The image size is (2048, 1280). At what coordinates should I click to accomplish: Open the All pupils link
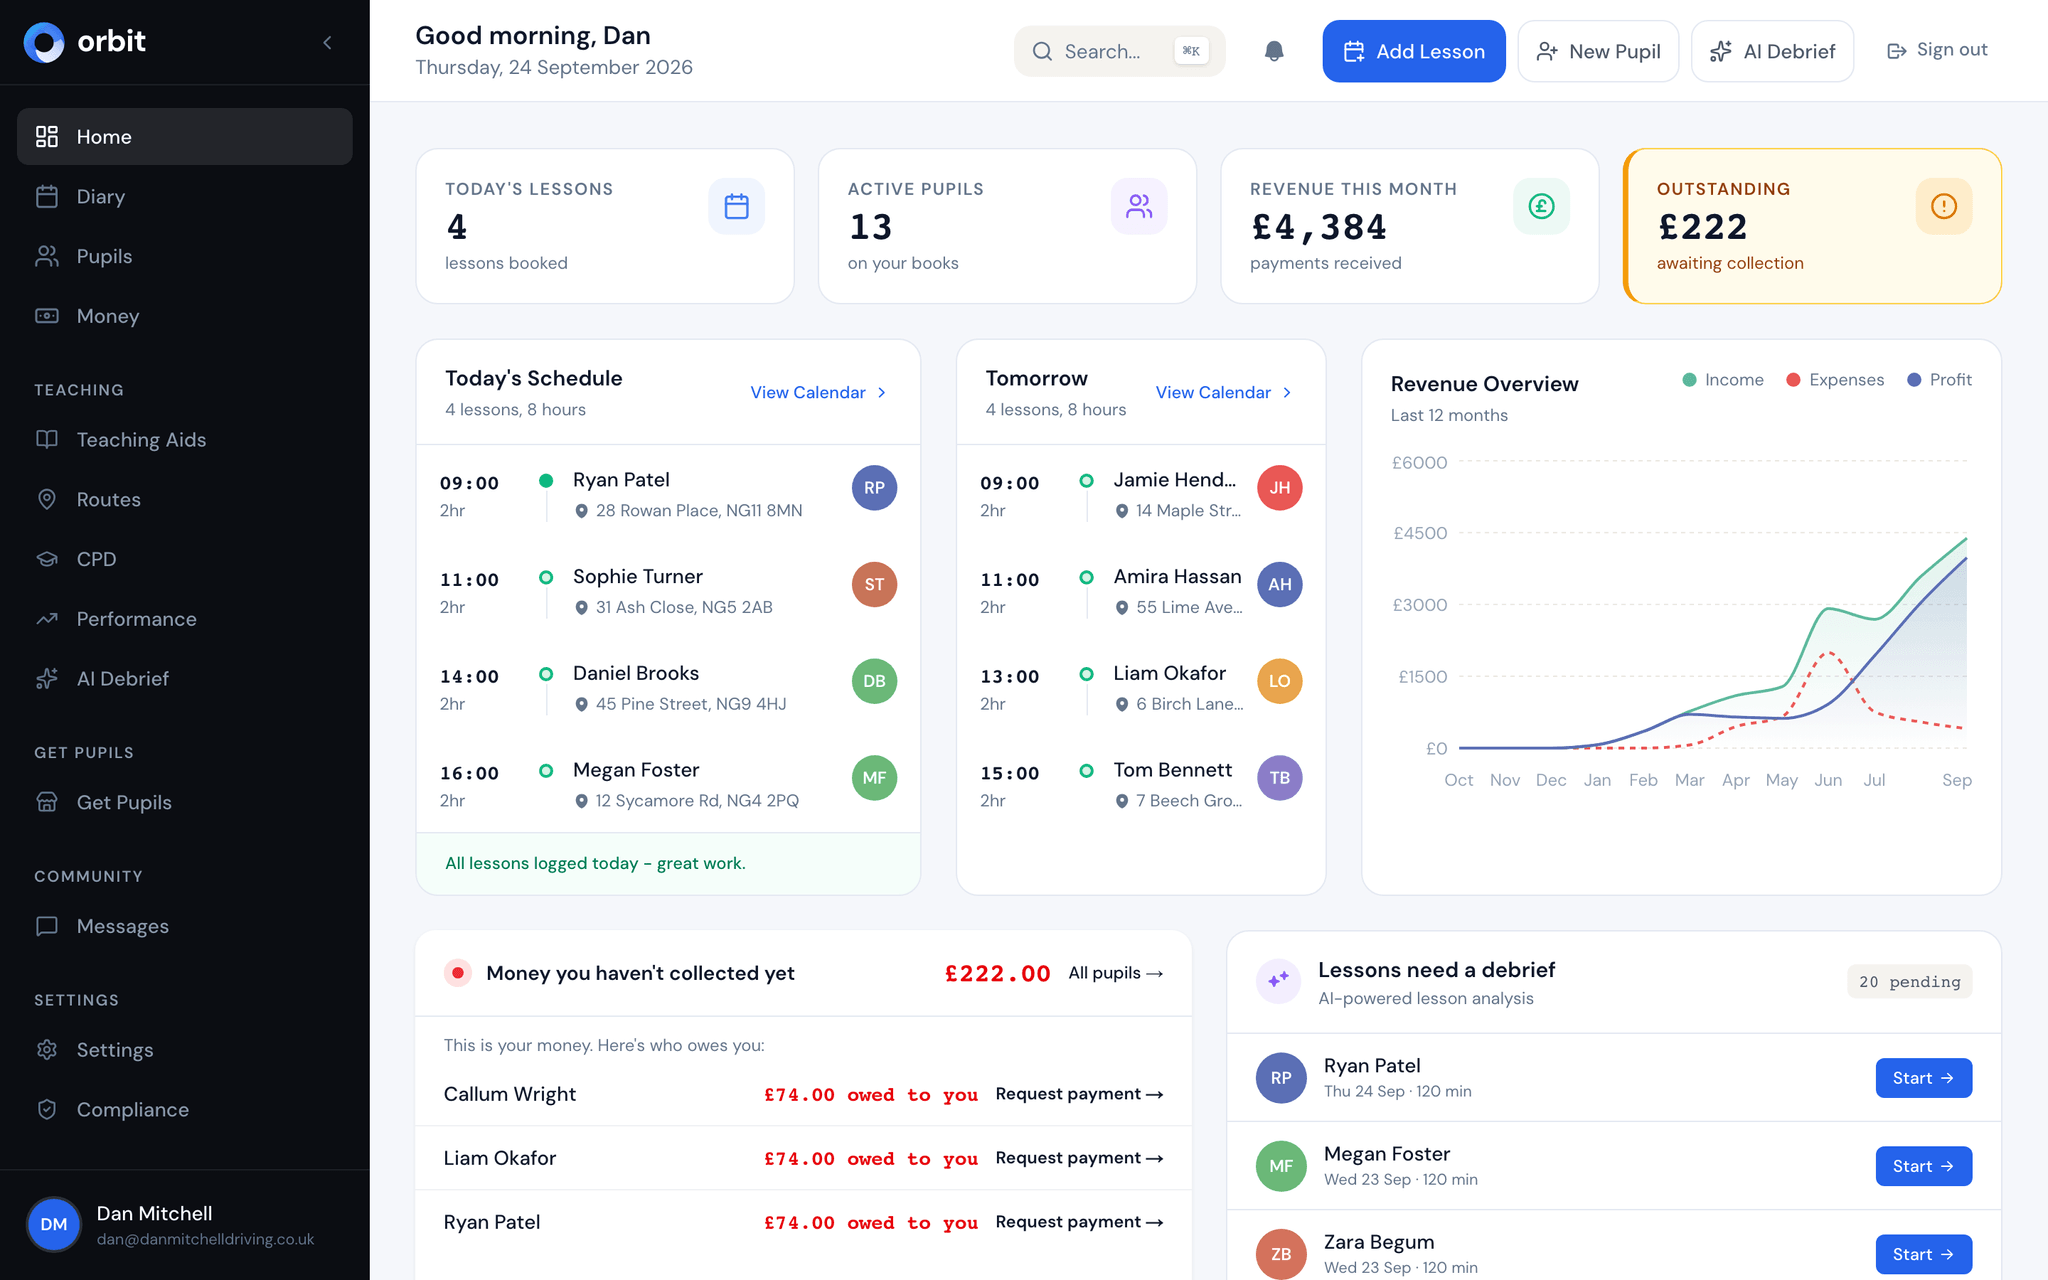(1115, 973)
